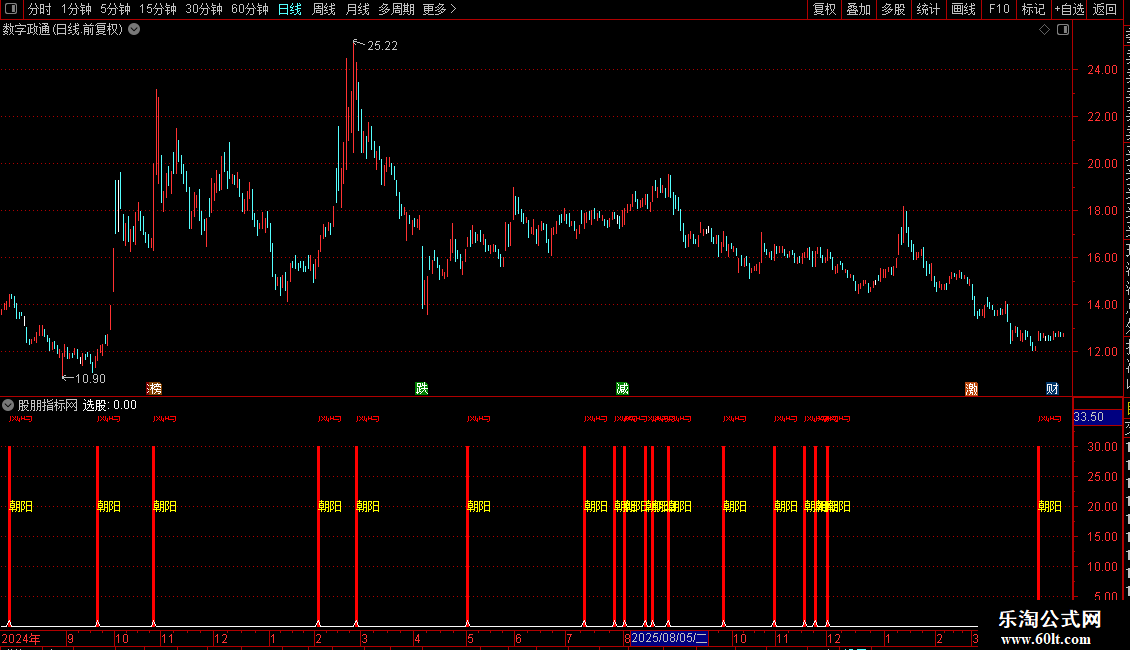Click the 24.00 price axis label
Screen dimensions: 1130x650
point(1102,70)
